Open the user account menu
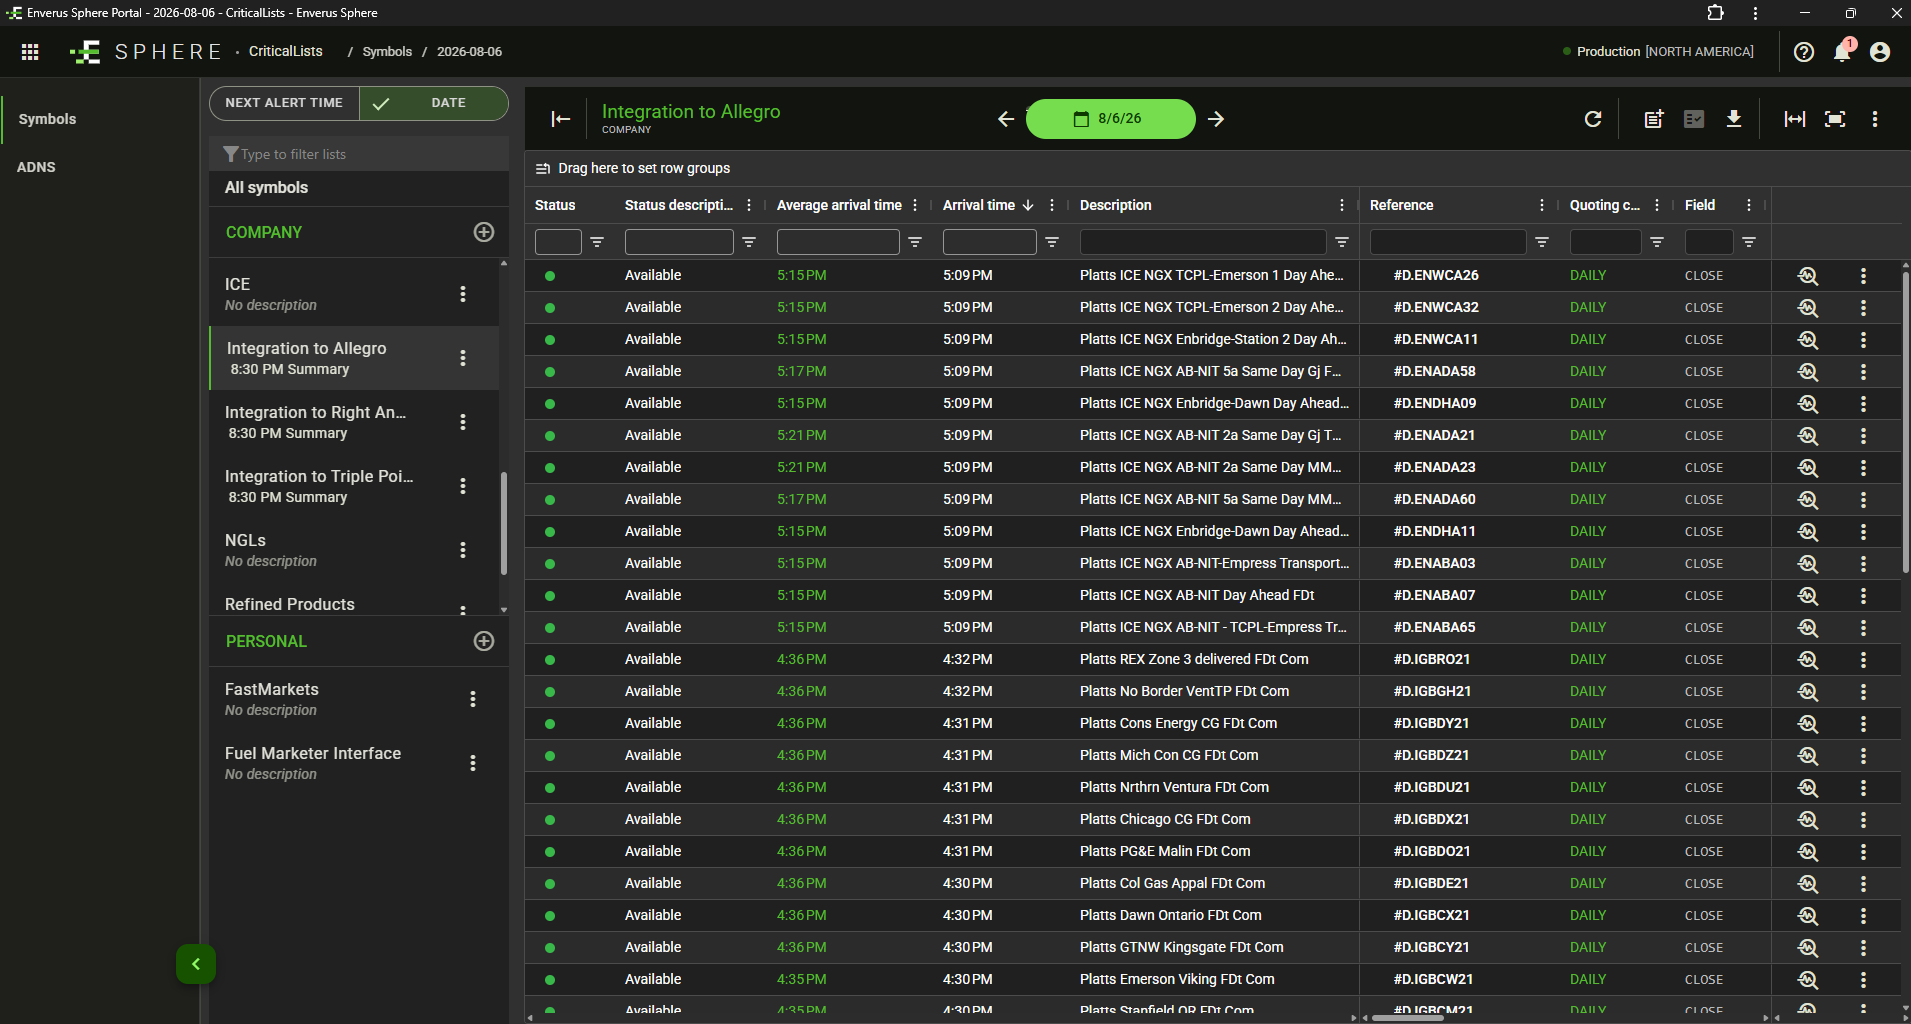The width and height of the screenshot is (1911, 1024). pos(1880,52)
